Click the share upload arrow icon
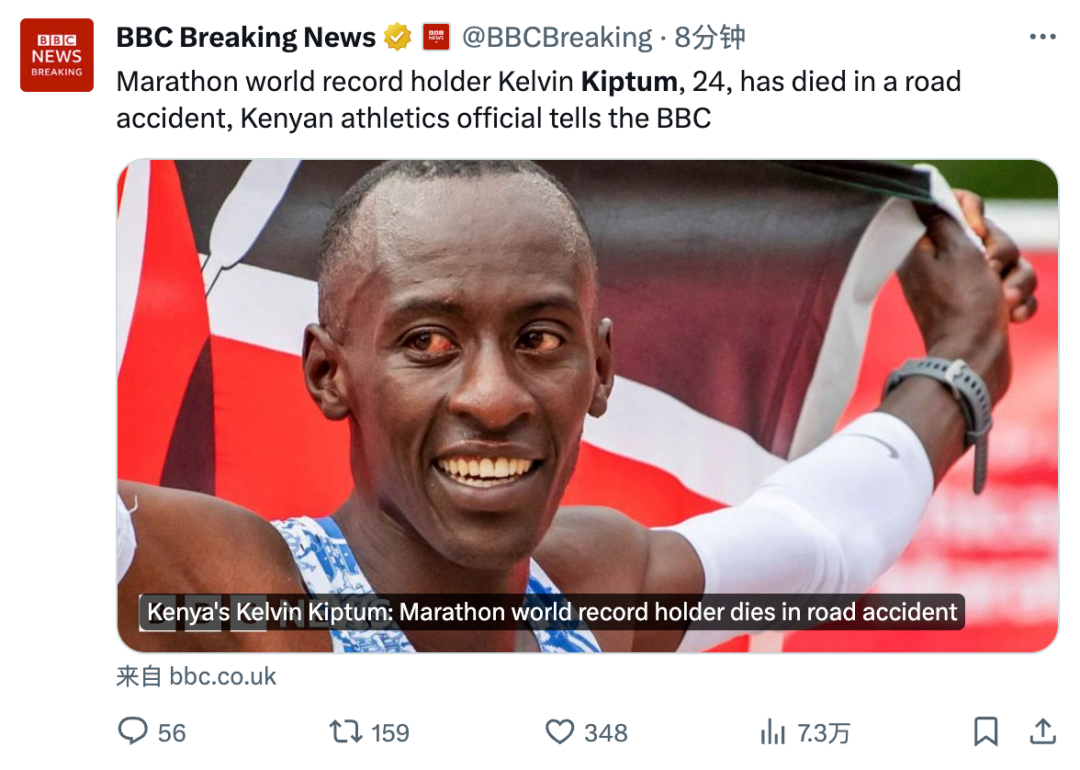This screenshot has width=1080, height=770. click(1043, 731)
